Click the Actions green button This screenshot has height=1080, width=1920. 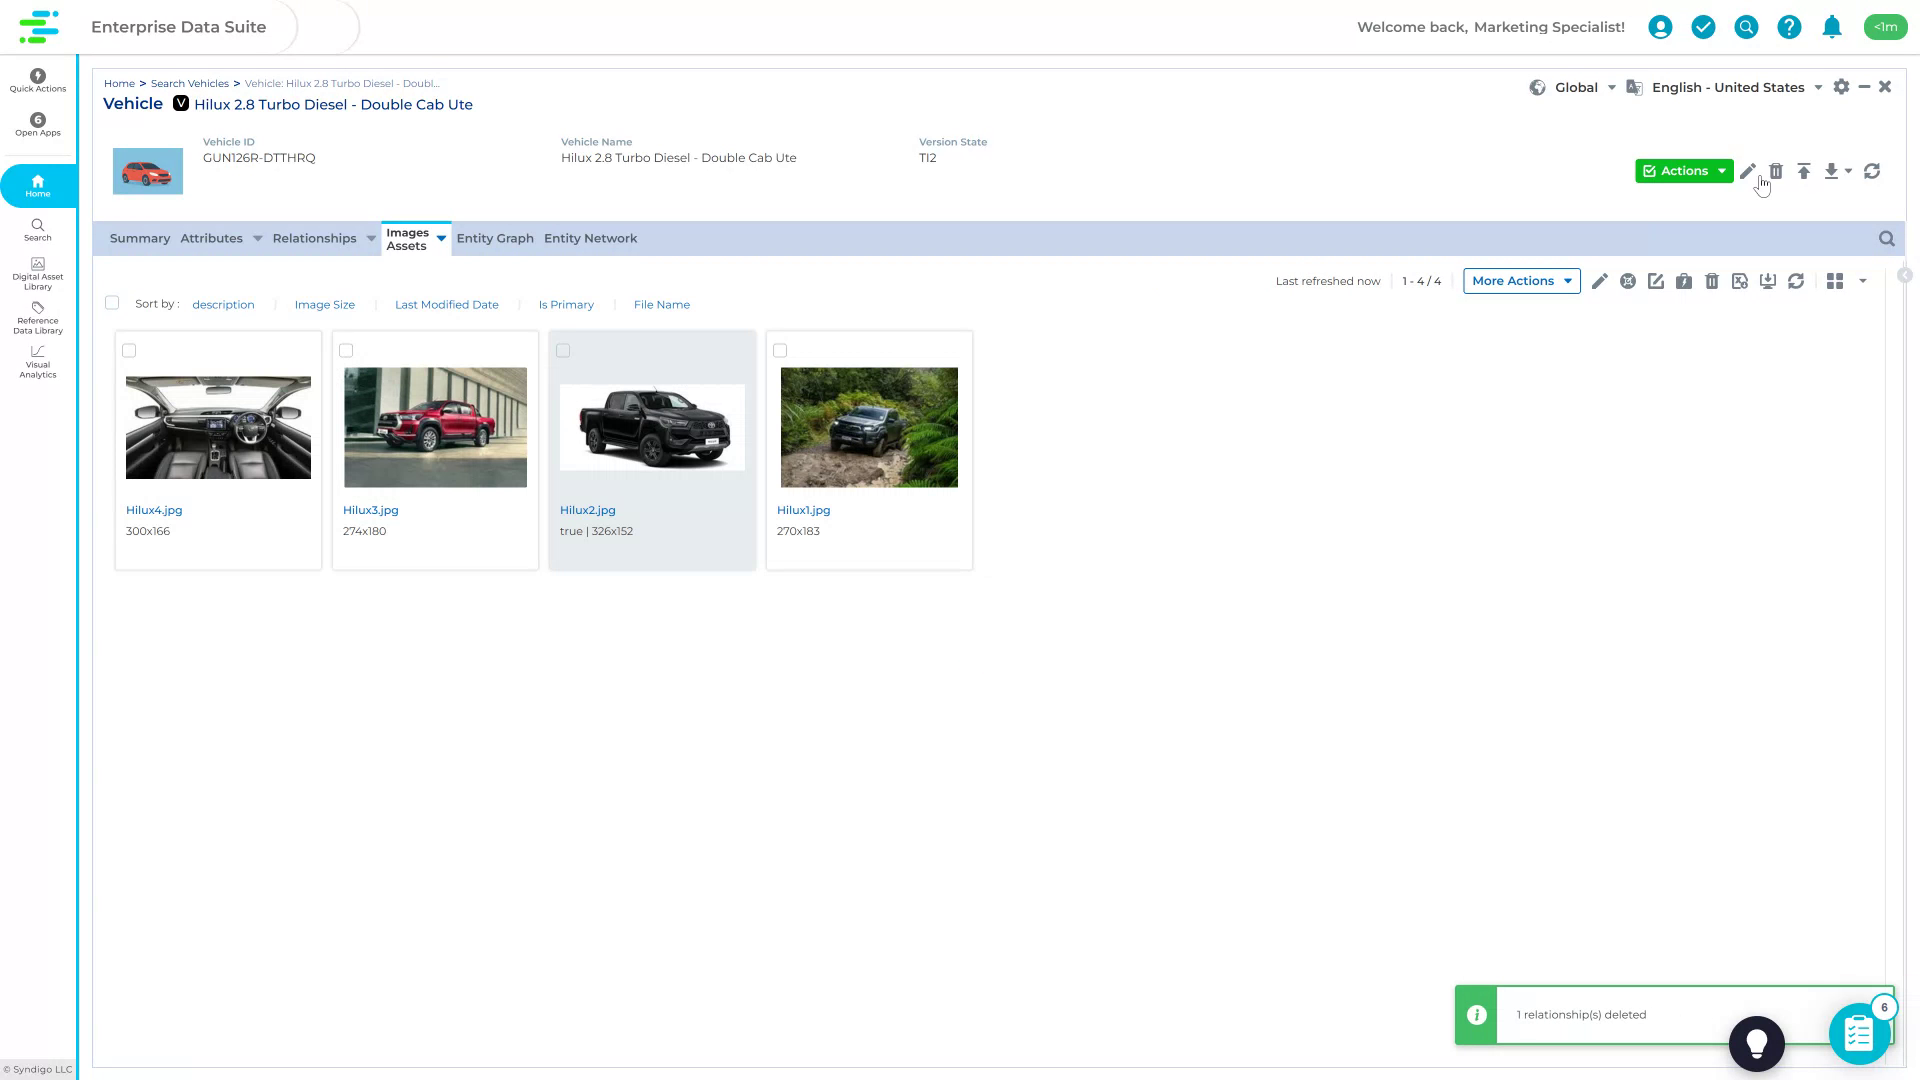[x=1683, y=171]
